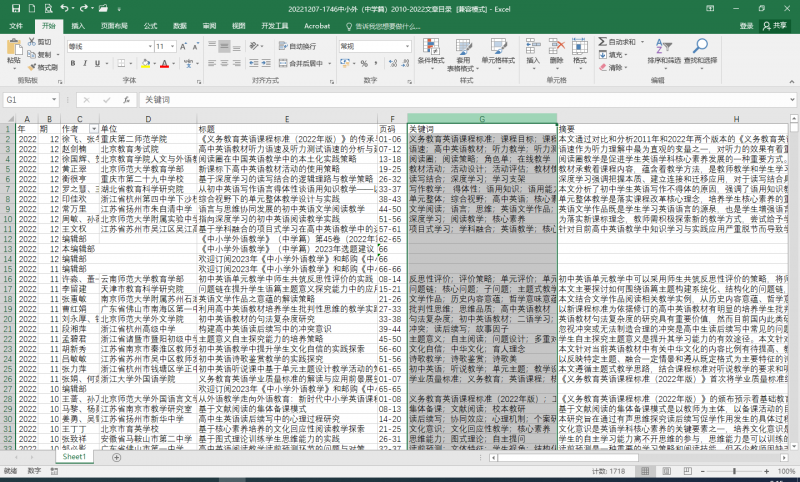The height and width of the screenshot is (482, 800).
Task: Apply fill color bucket icon
Action: [x=146, y=63]
